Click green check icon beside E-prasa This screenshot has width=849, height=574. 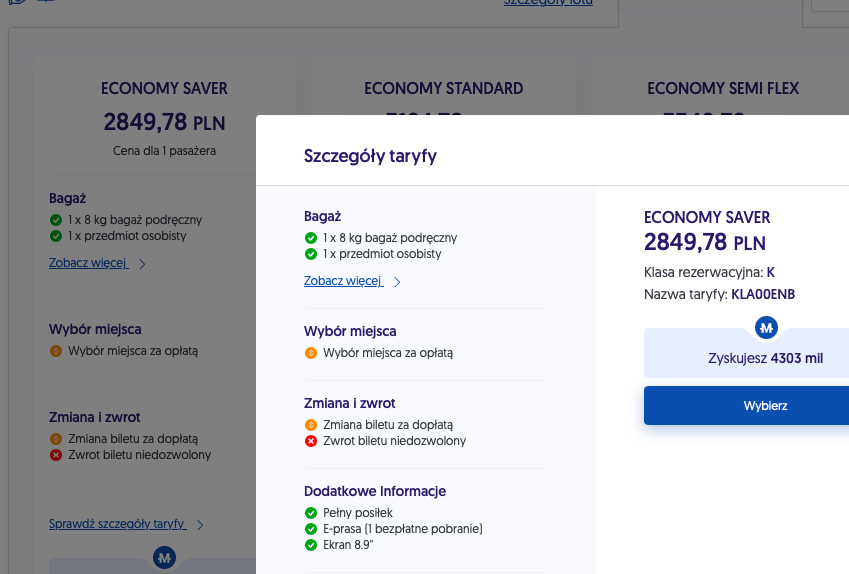(311, 529)
